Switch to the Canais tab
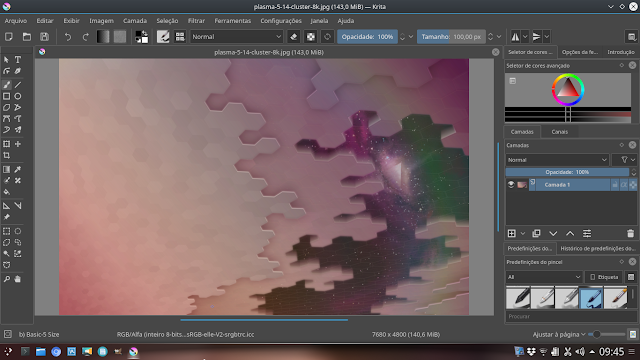Image resolution: width=640 pixels, height=360 pixels. 560,132
